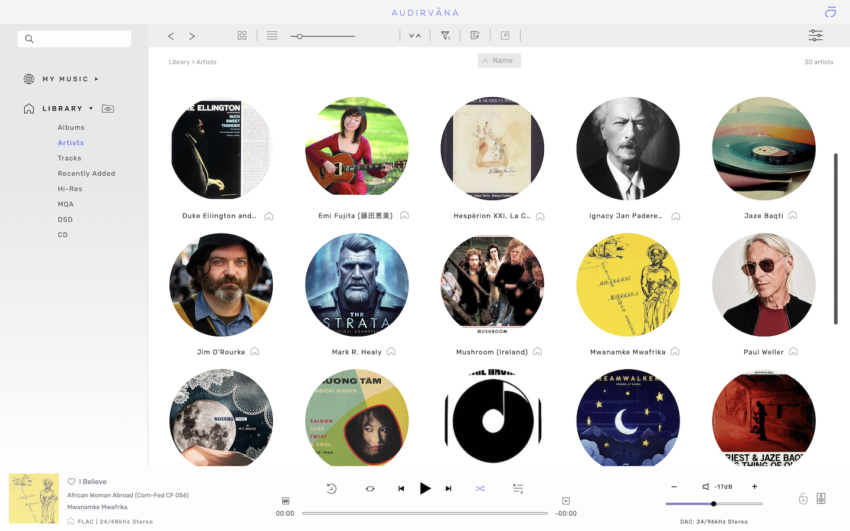Open Tracks in the library sidebar
Image resolution: width=850 pixels, height=531 pixels.
[x=69, y=158]
